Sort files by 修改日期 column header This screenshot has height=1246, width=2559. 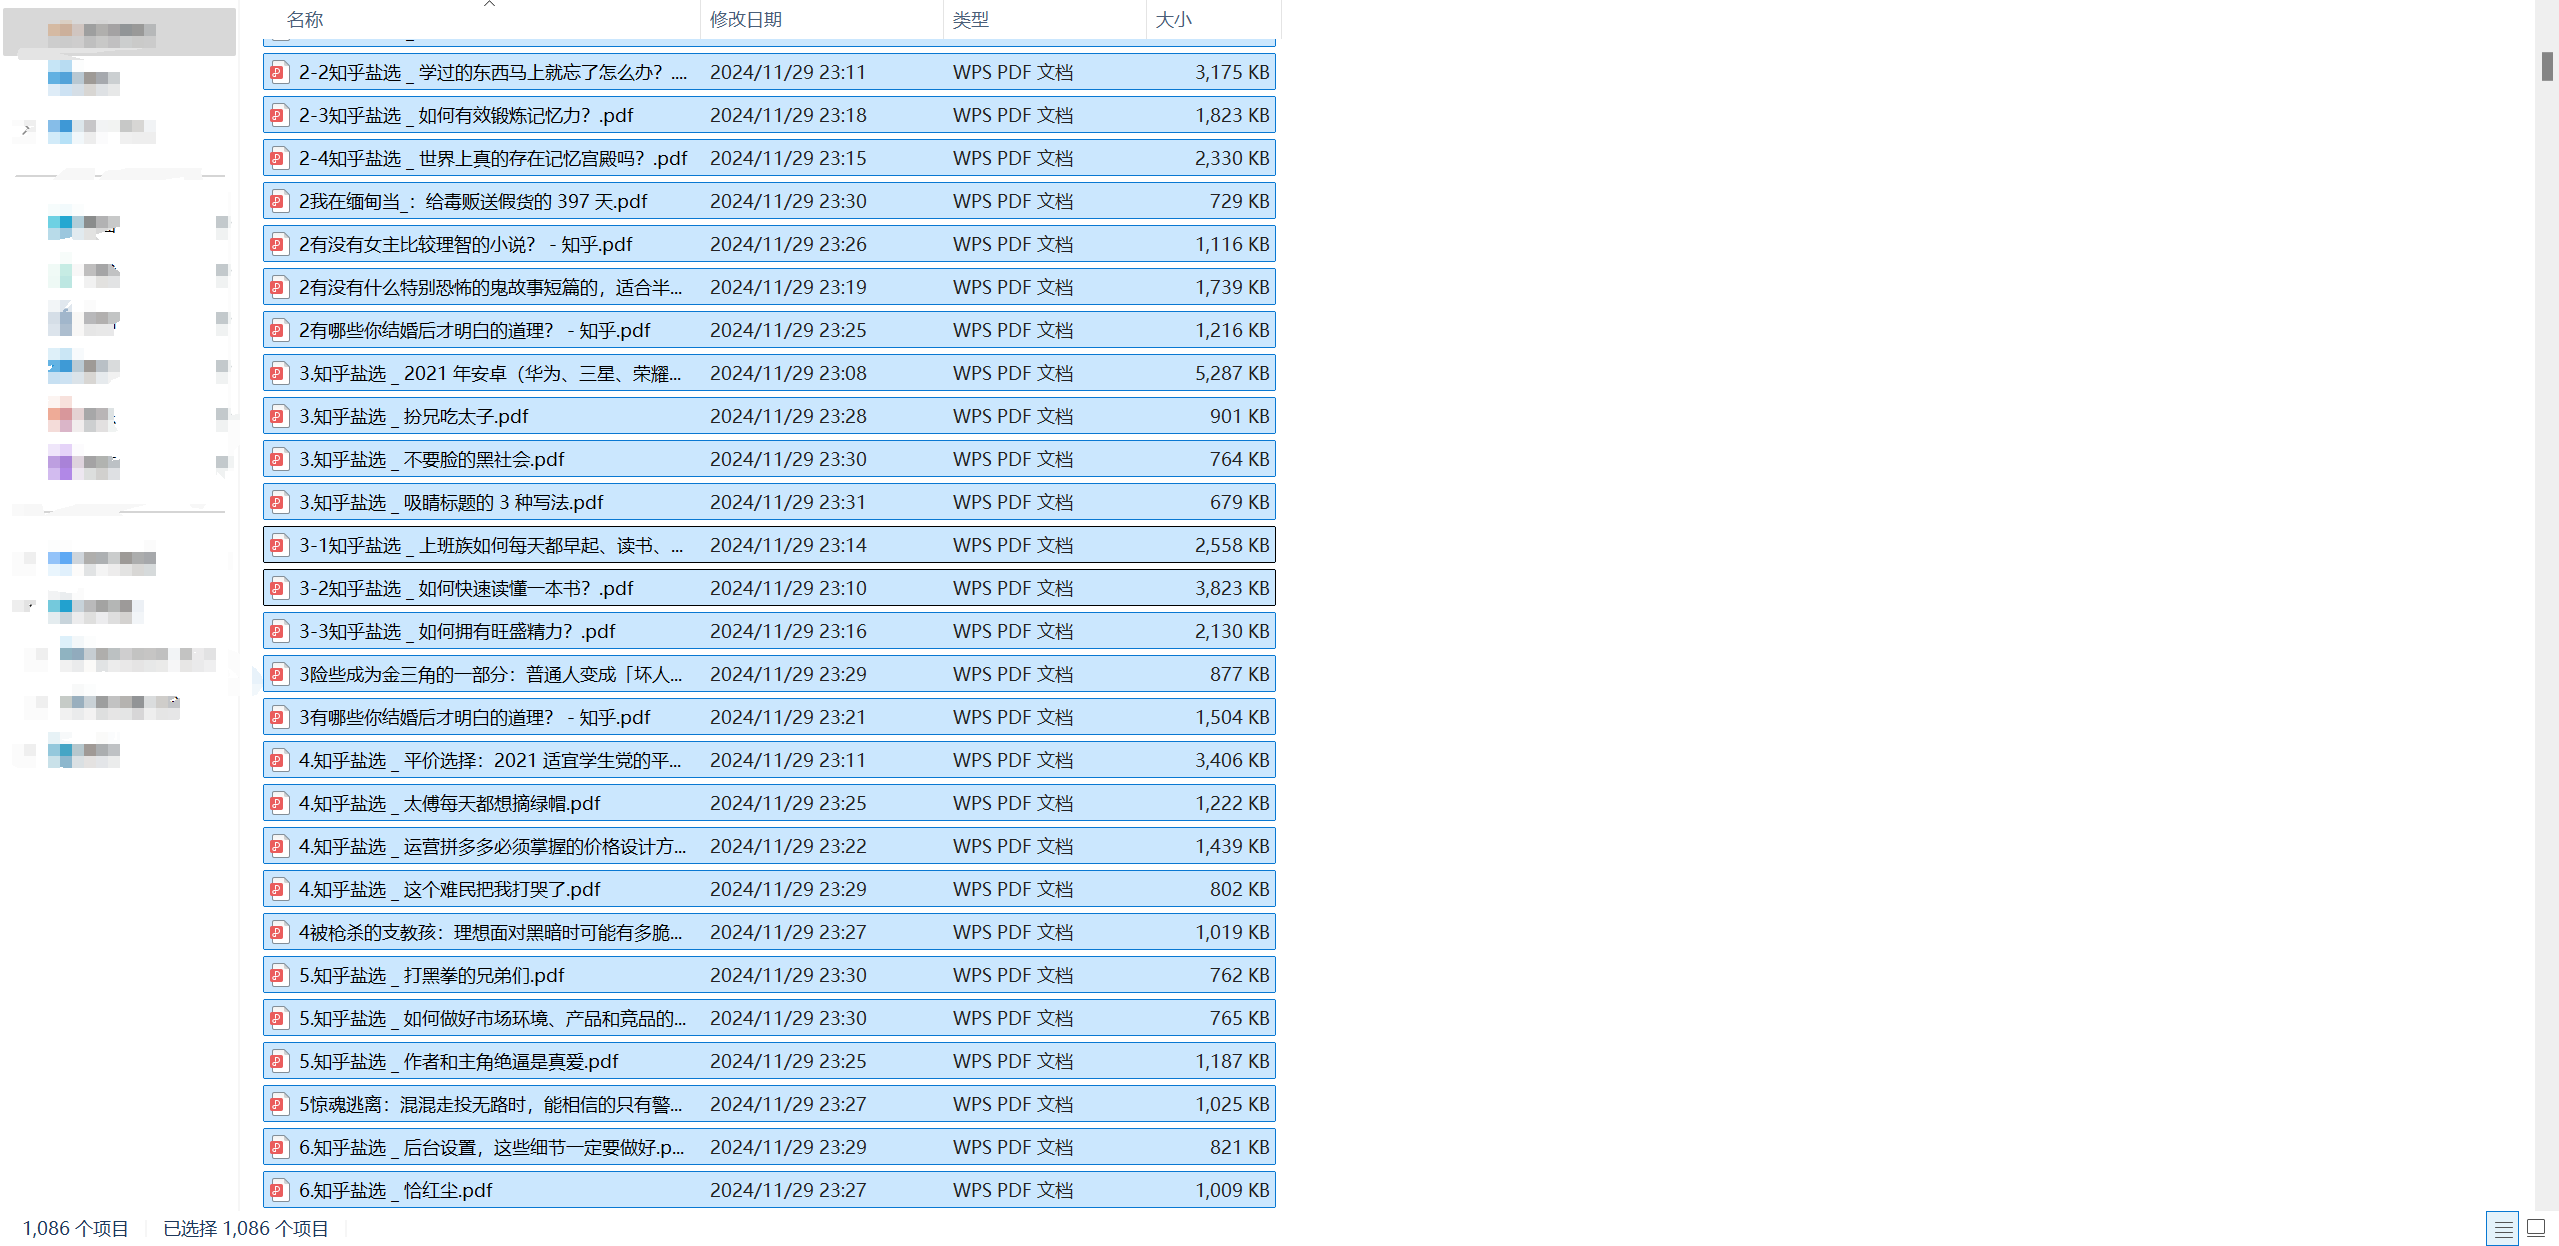746,20
